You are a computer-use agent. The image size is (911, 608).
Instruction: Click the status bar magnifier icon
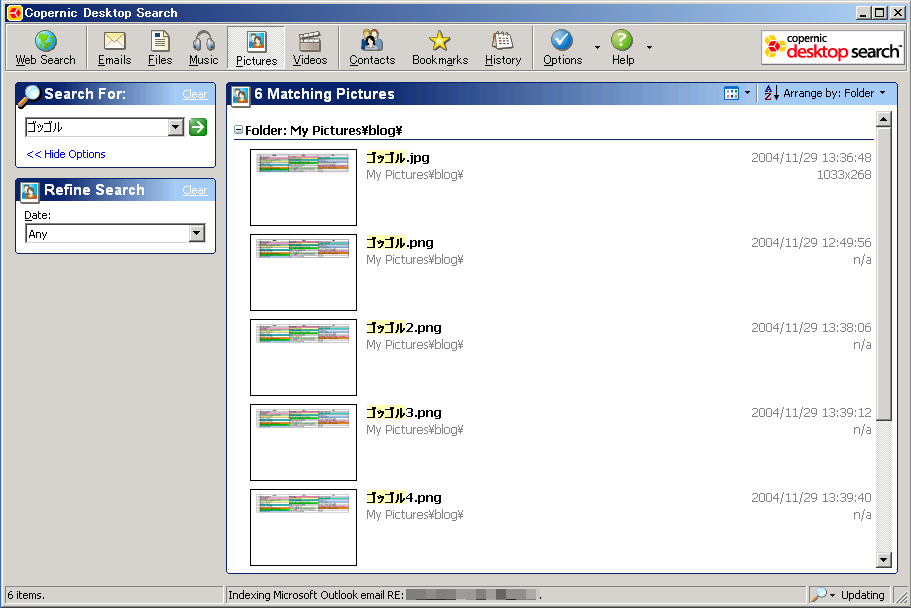819,595
